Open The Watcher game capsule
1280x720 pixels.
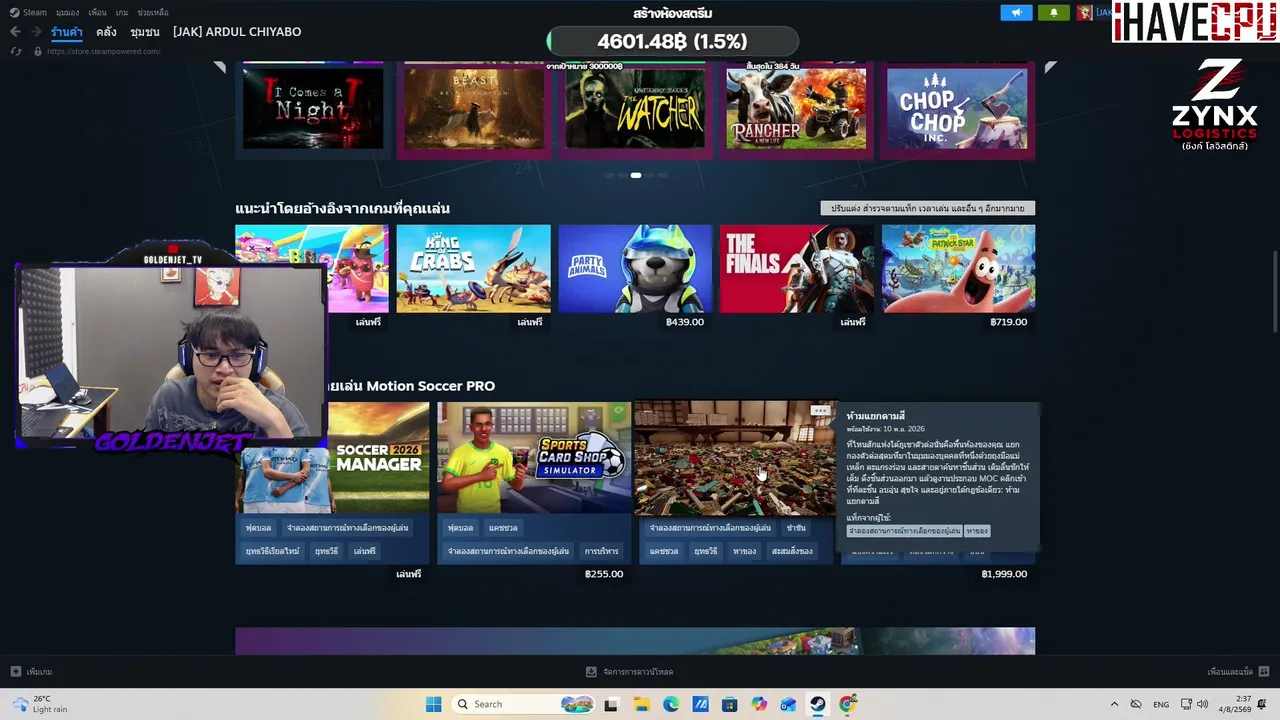(x=634, y=108)
